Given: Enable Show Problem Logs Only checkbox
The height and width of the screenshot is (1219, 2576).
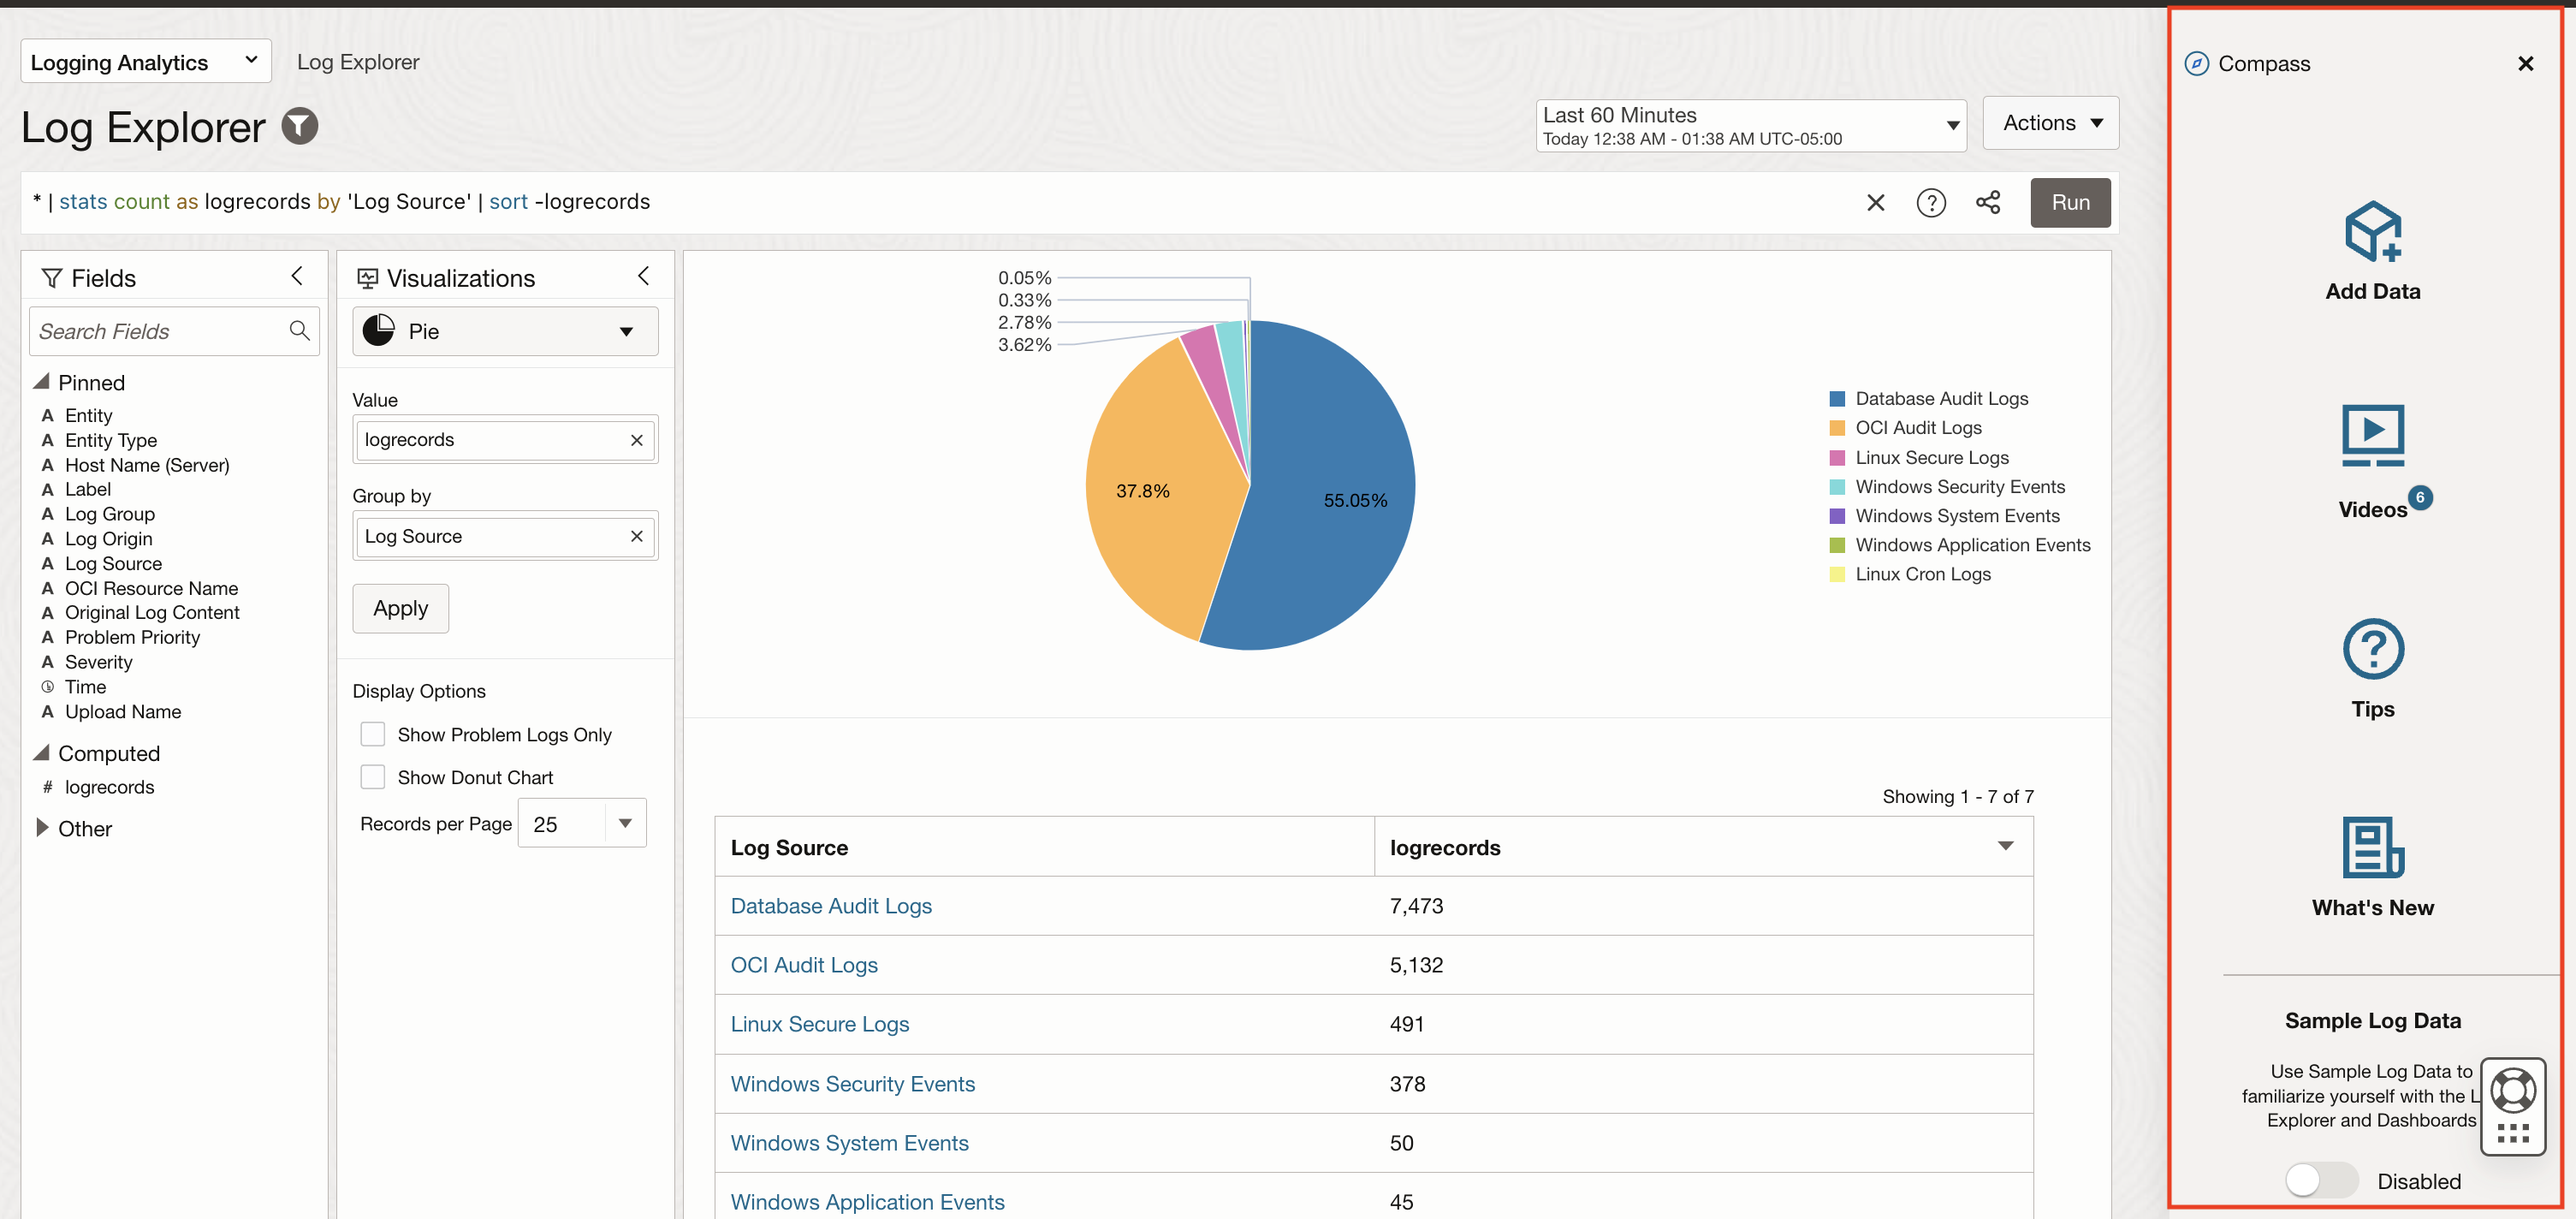Looking at the screenshot, I should (x=373, y=735).
